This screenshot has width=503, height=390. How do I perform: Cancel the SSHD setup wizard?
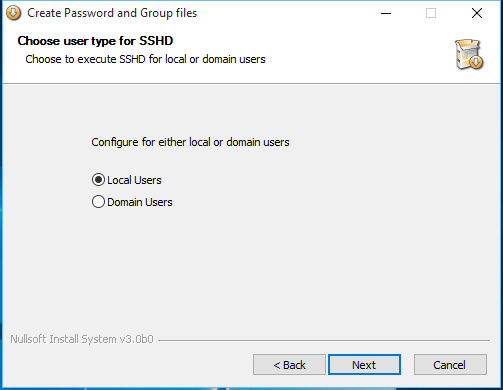coord(450,365)
